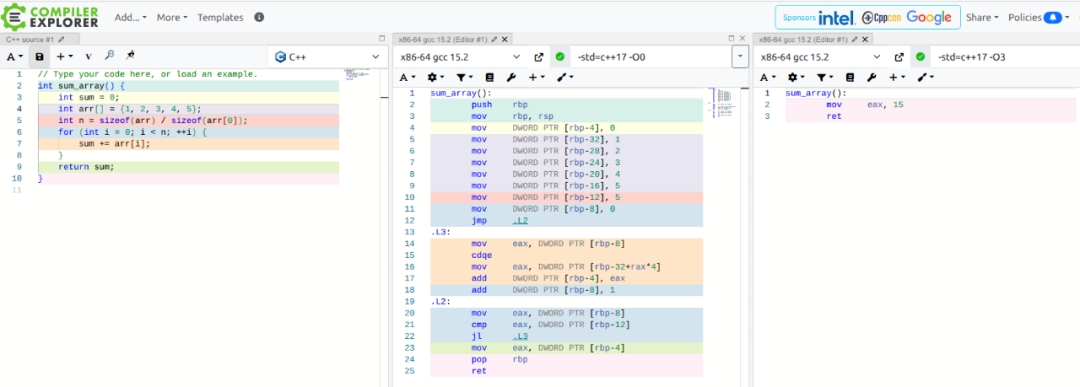Viewport: 1080px width, 387px height.
Task: Pop out the compiler picker in the -O3 pane
Action: [899, 57]
